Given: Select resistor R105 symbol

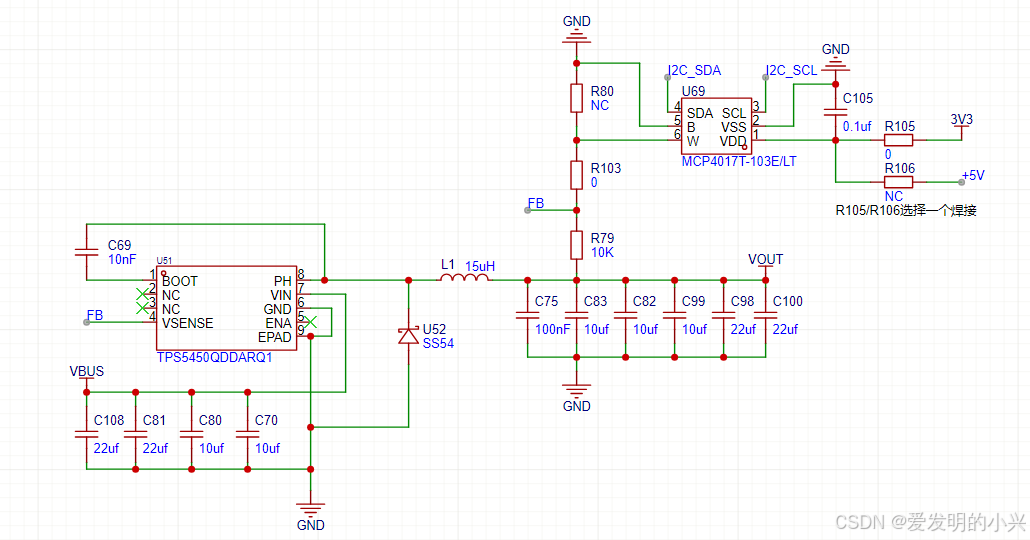Looking at the screenshot, I should [x=899, y=140].
